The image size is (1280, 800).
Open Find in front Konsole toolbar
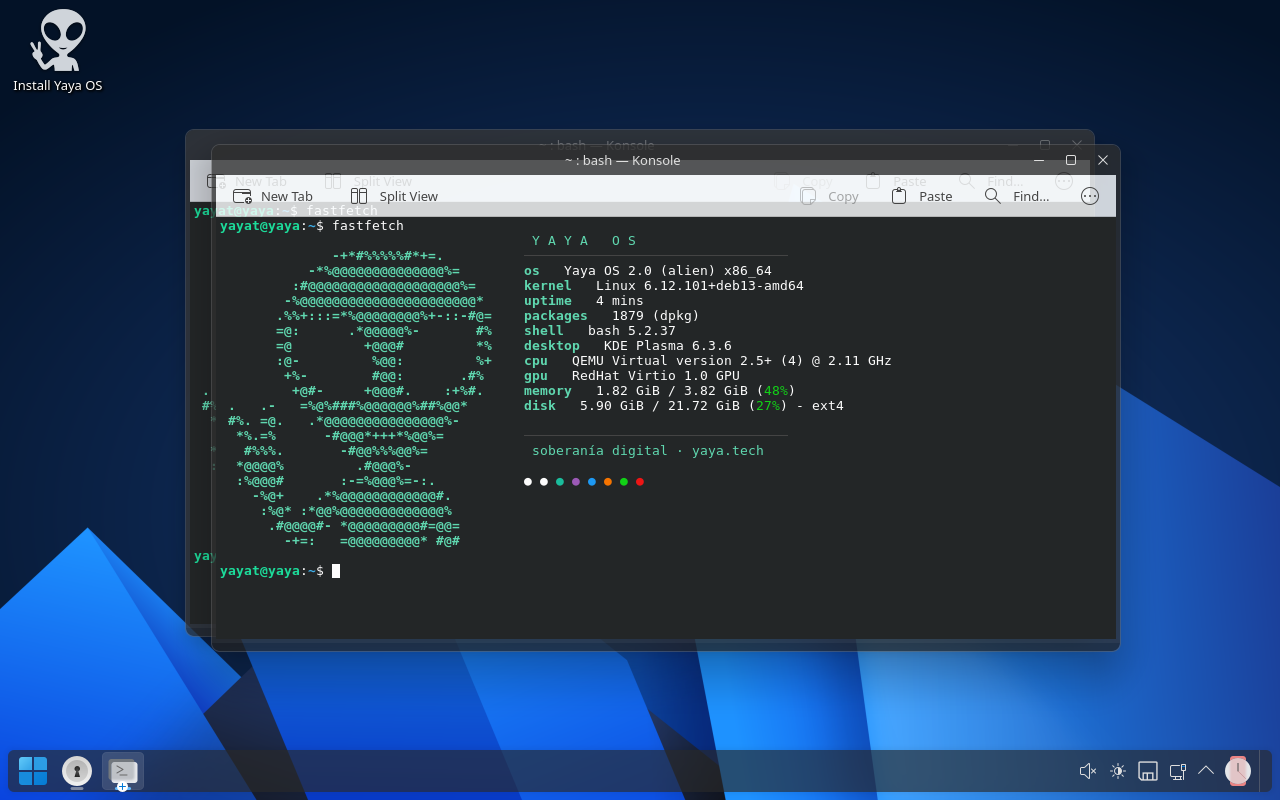[x=1017, y=196]
